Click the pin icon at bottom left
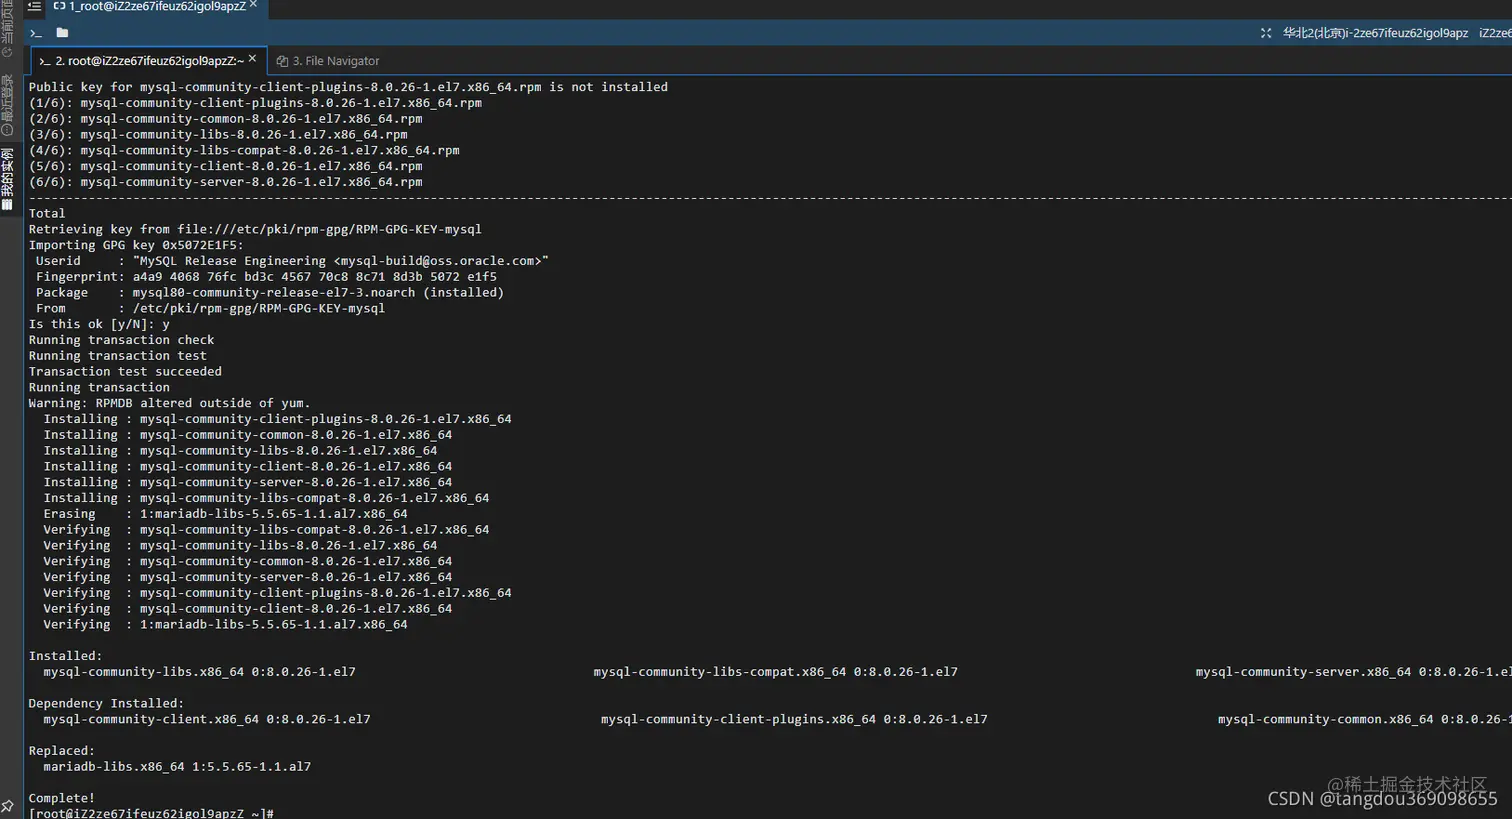Screen dimensions: 1512x819 point(8,806)
